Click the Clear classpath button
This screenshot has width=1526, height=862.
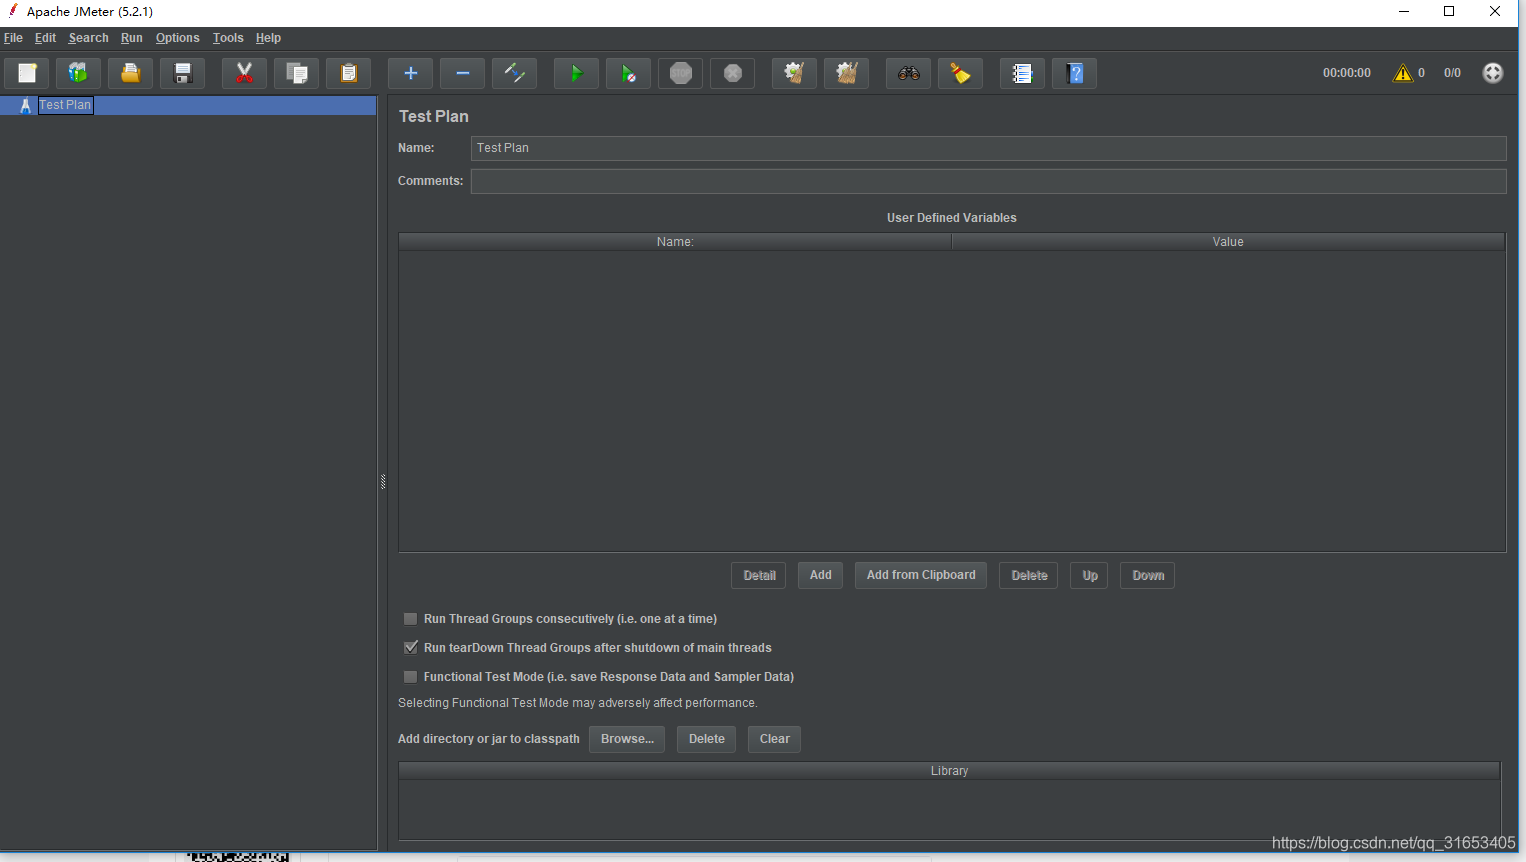tap(775, 739)
